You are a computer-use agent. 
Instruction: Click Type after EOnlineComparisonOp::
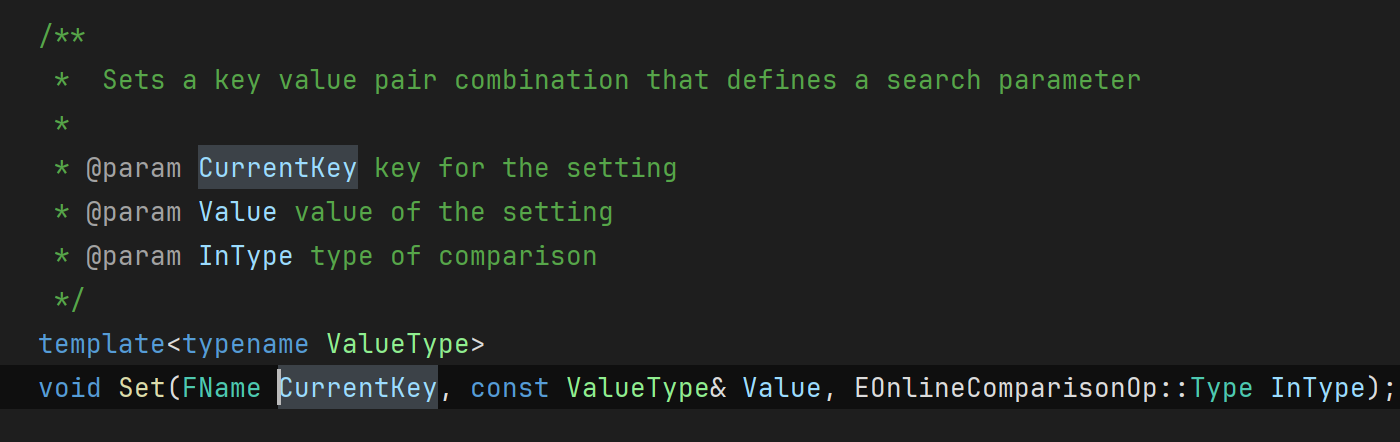pos(1222,388)
